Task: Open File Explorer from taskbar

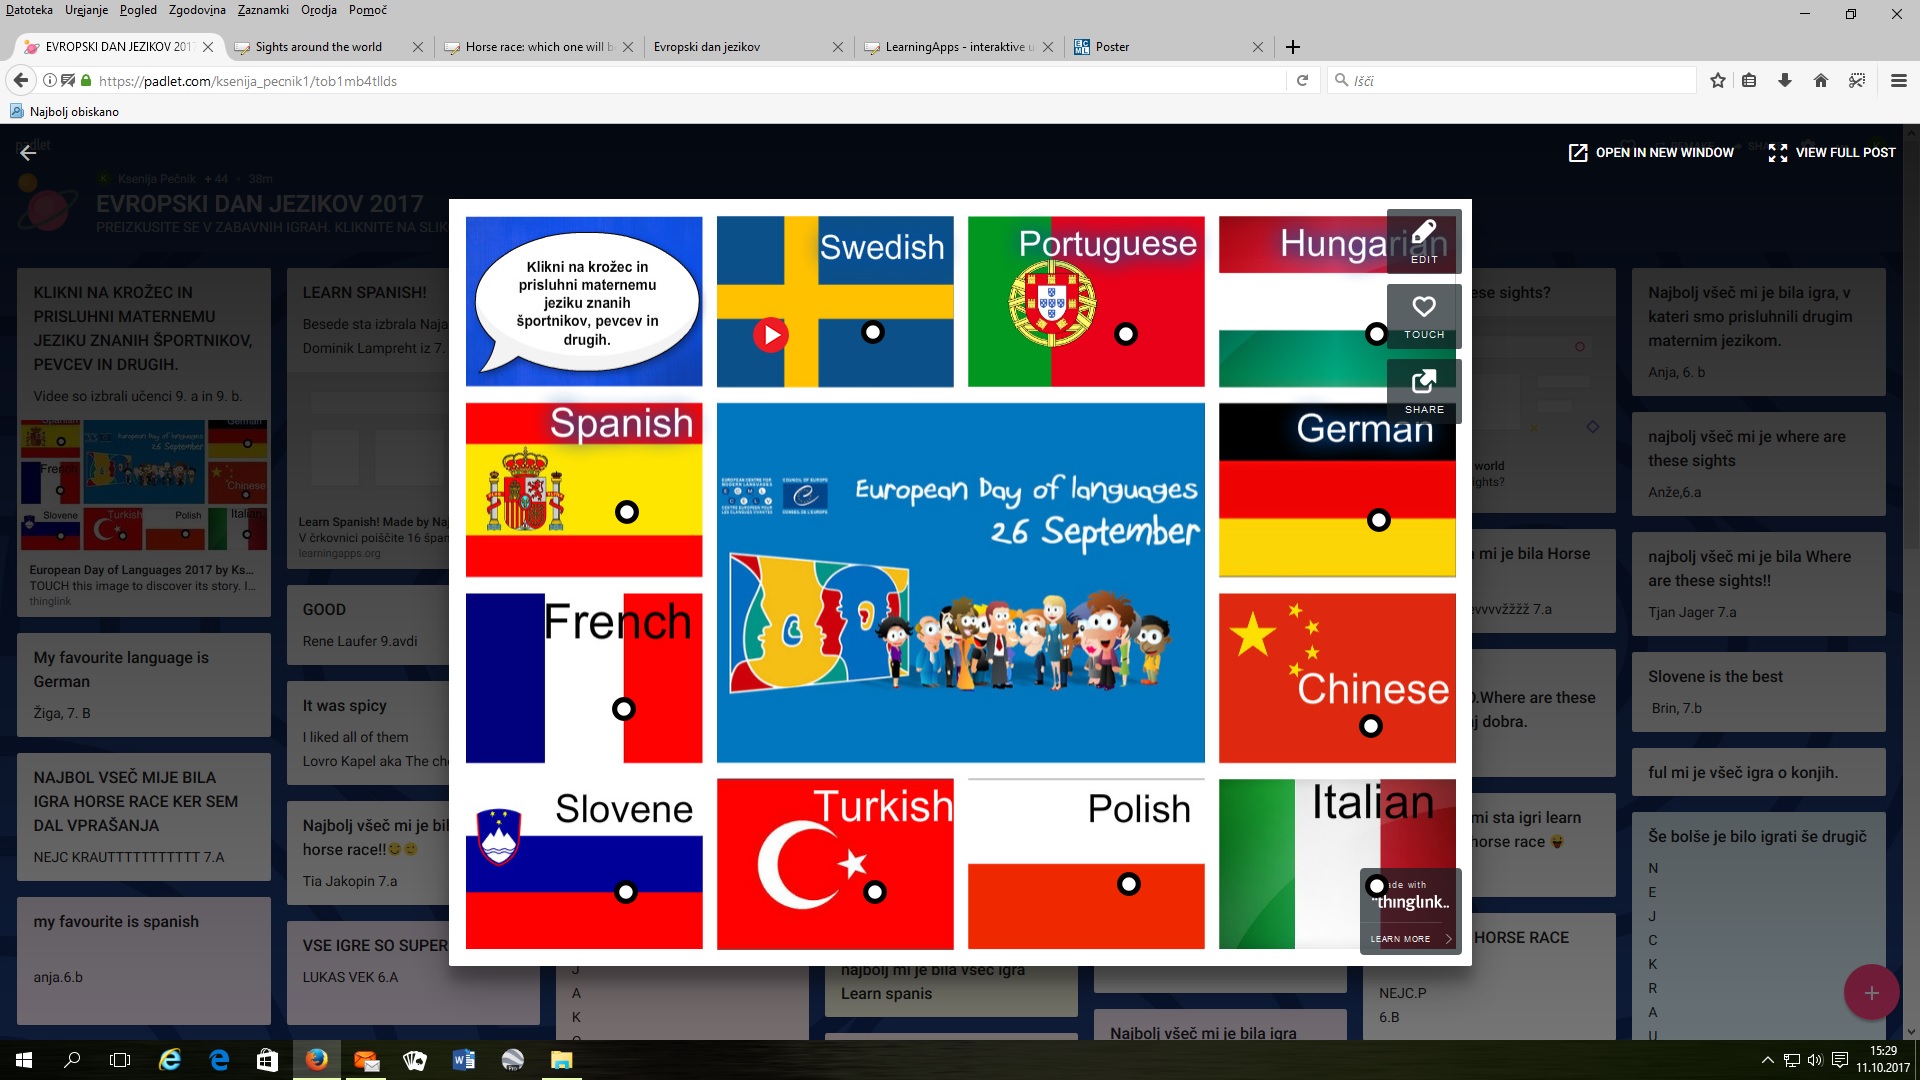Action: 562,1060
